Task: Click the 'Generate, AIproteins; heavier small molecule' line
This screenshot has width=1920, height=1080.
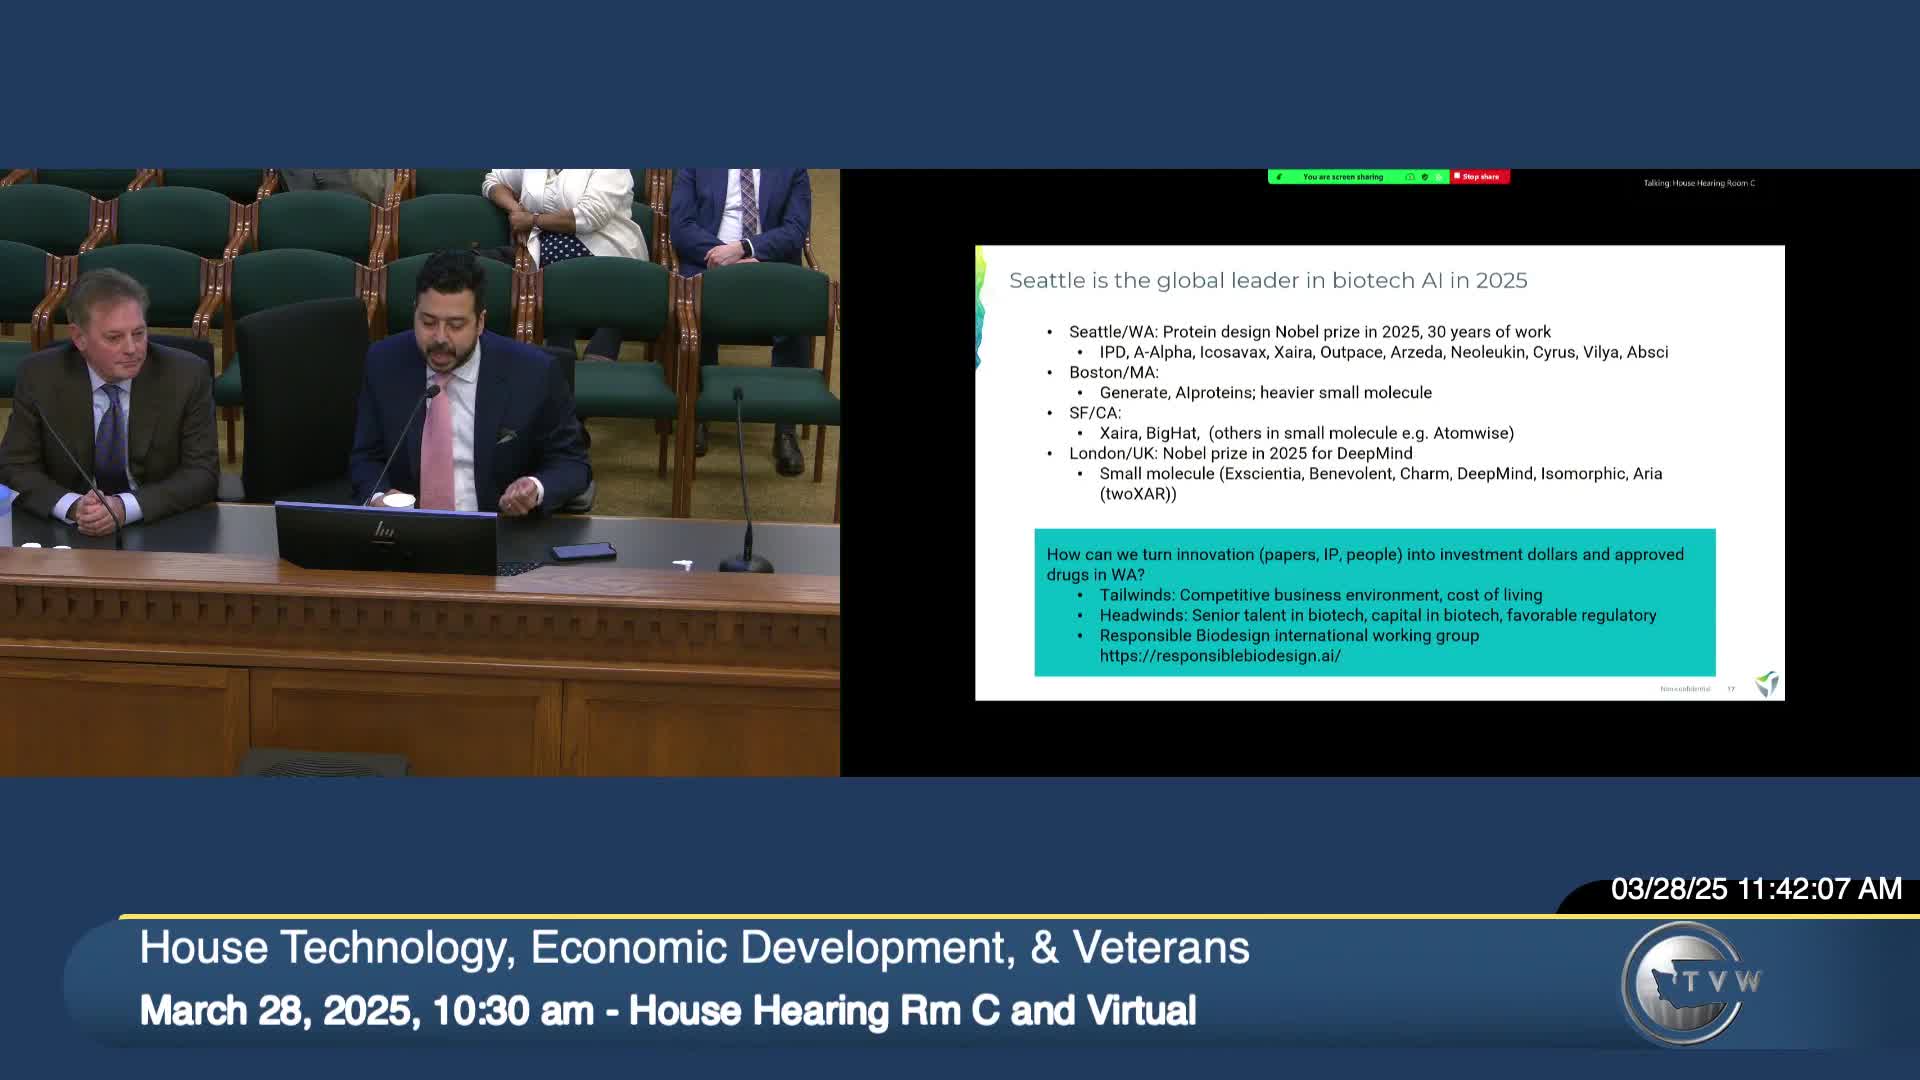Action: [x=1266, y=393]
